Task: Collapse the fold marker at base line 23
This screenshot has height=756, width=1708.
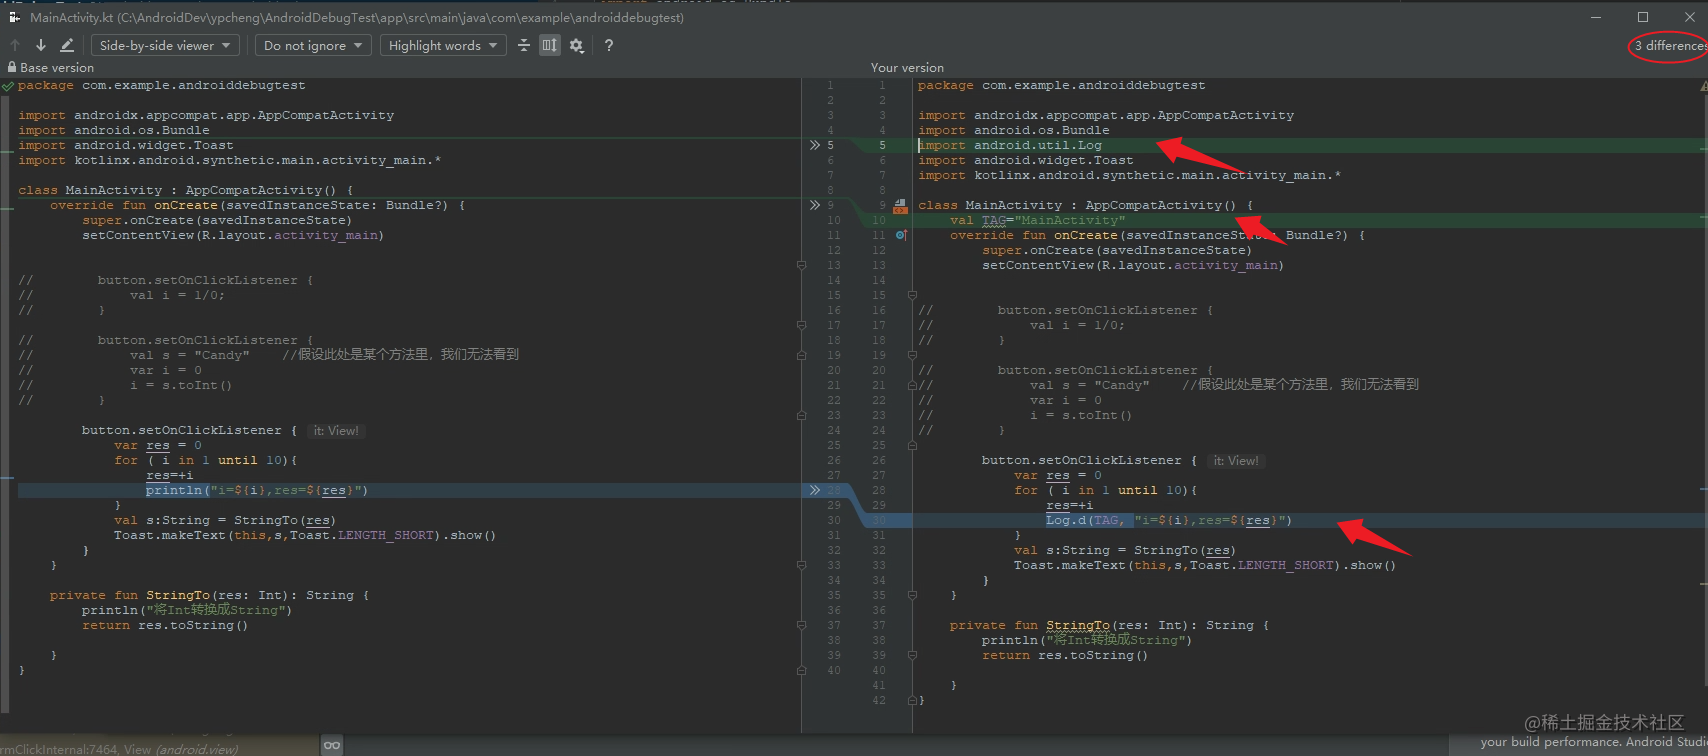Action: point(801,415)
